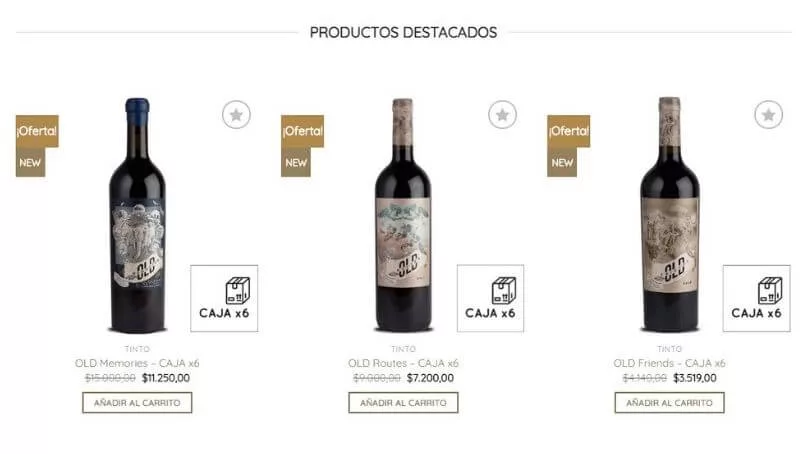Click wishlist star for OLD Friends
This screenshot has height=454, width=800.
[769, 115]
